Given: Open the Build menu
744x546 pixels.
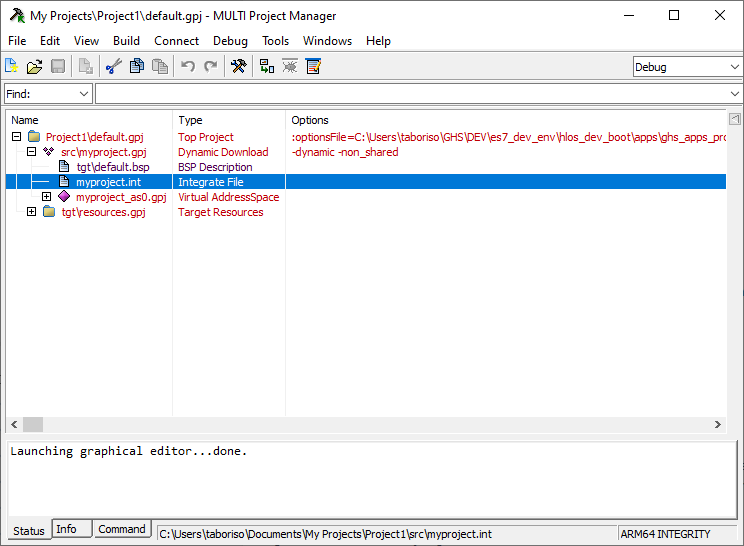Looking at the screenshot, I should pyautogui.click(x=126, y=41).
